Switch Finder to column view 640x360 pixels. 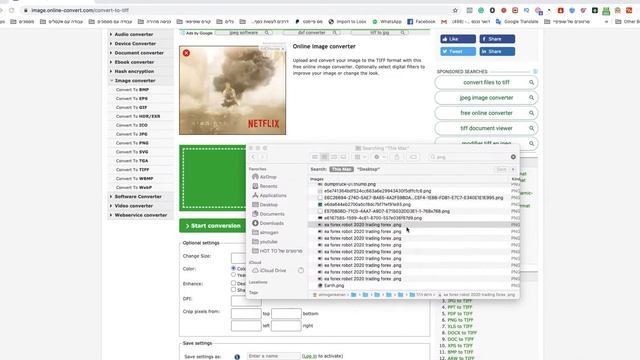coord(334,157)
